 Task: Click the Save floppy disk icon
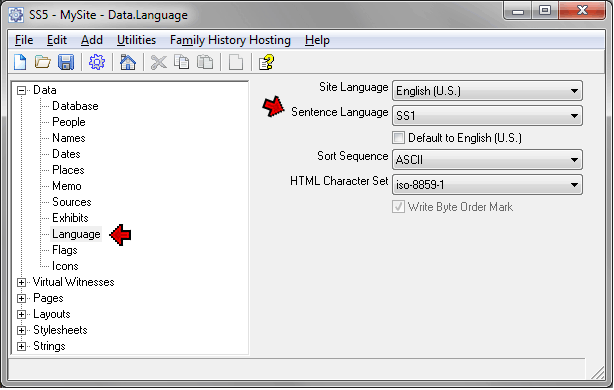(66, 62)
